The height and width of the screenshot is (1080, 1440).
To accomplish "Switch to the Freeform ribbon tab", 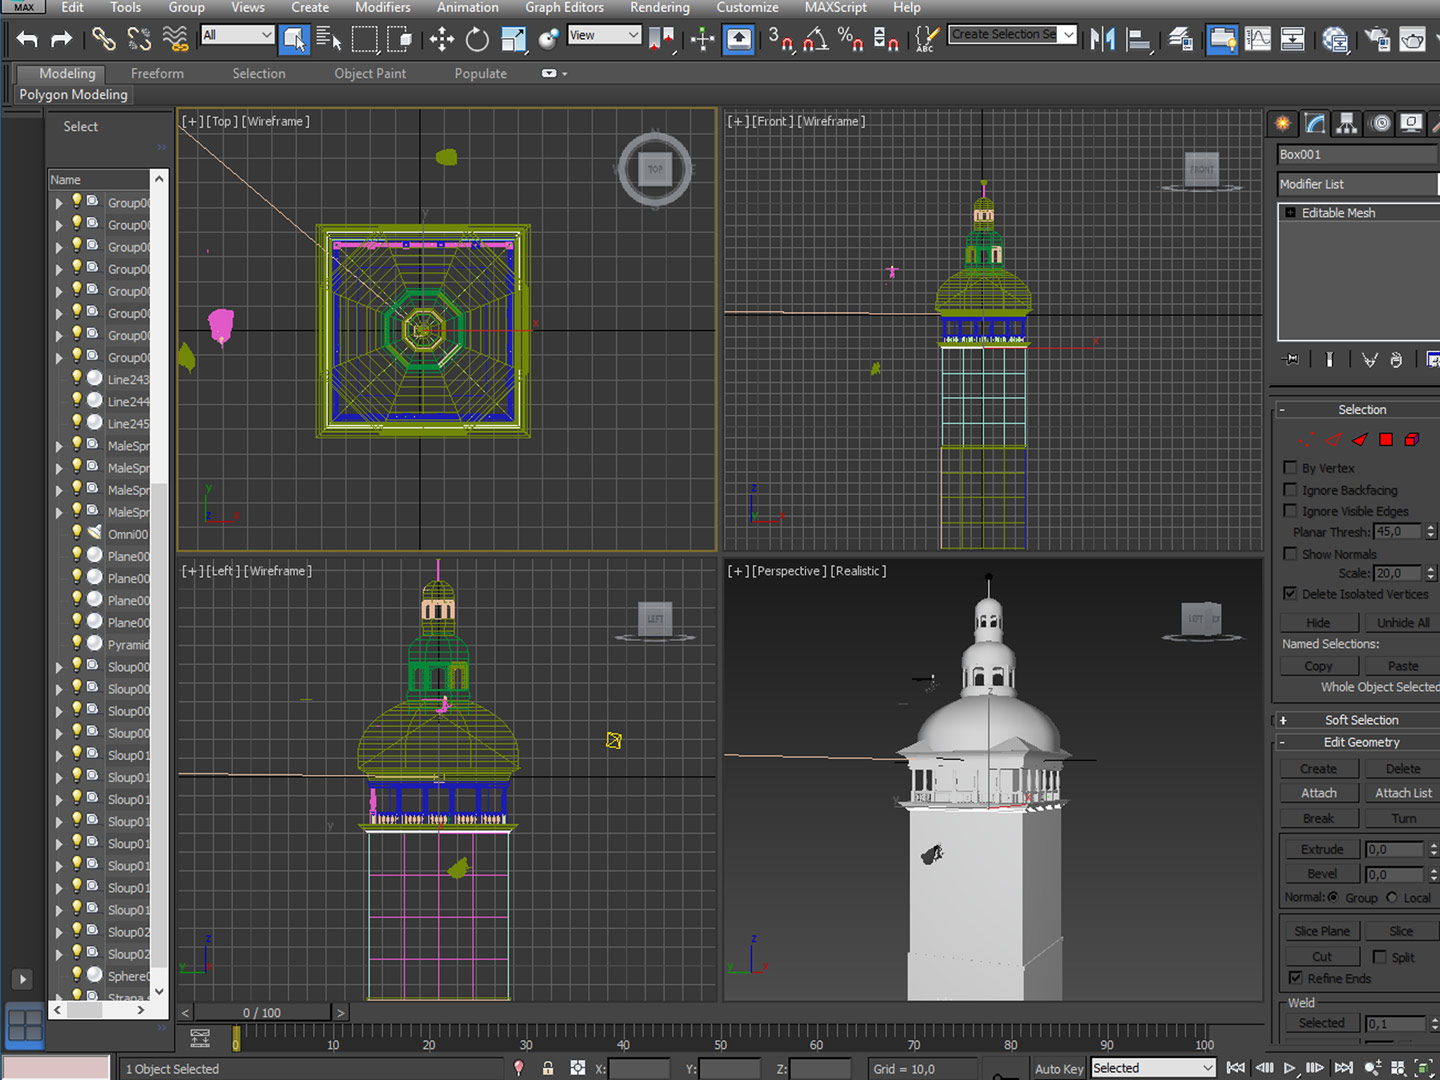I will coord(157,73).
